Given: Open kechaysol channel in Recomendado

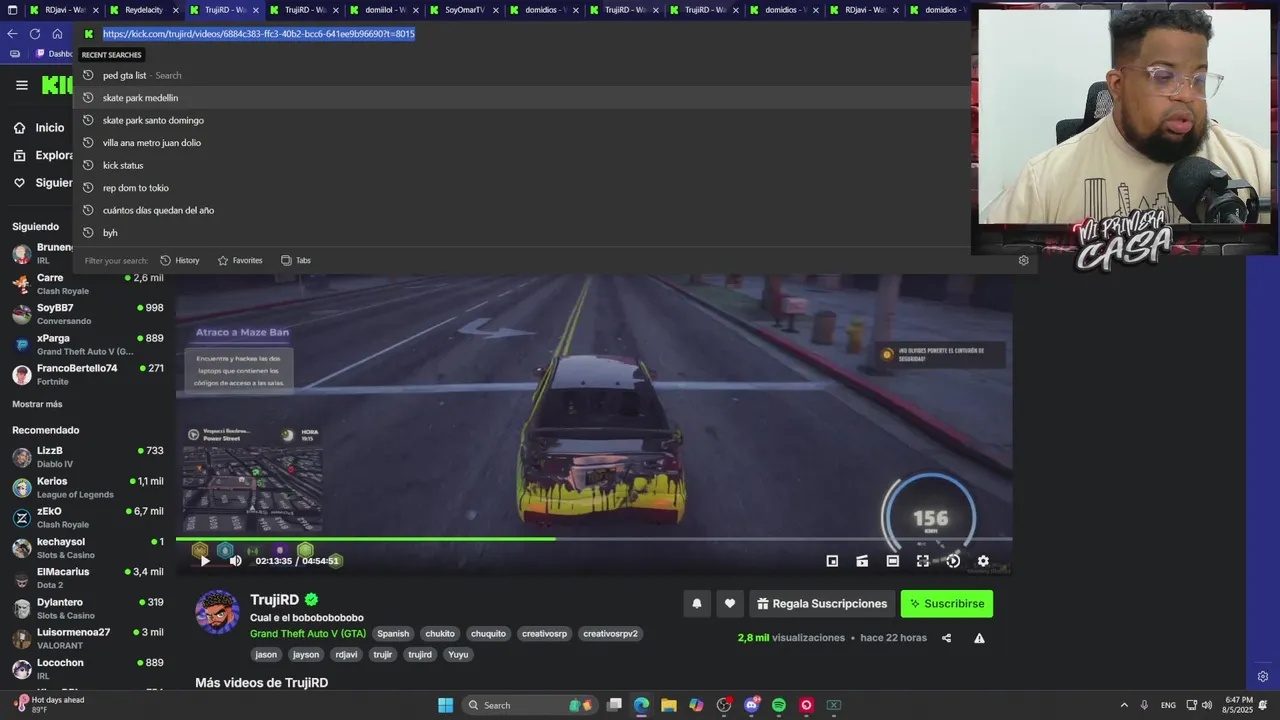Looking at the screenshot, I should pos(87,548).
